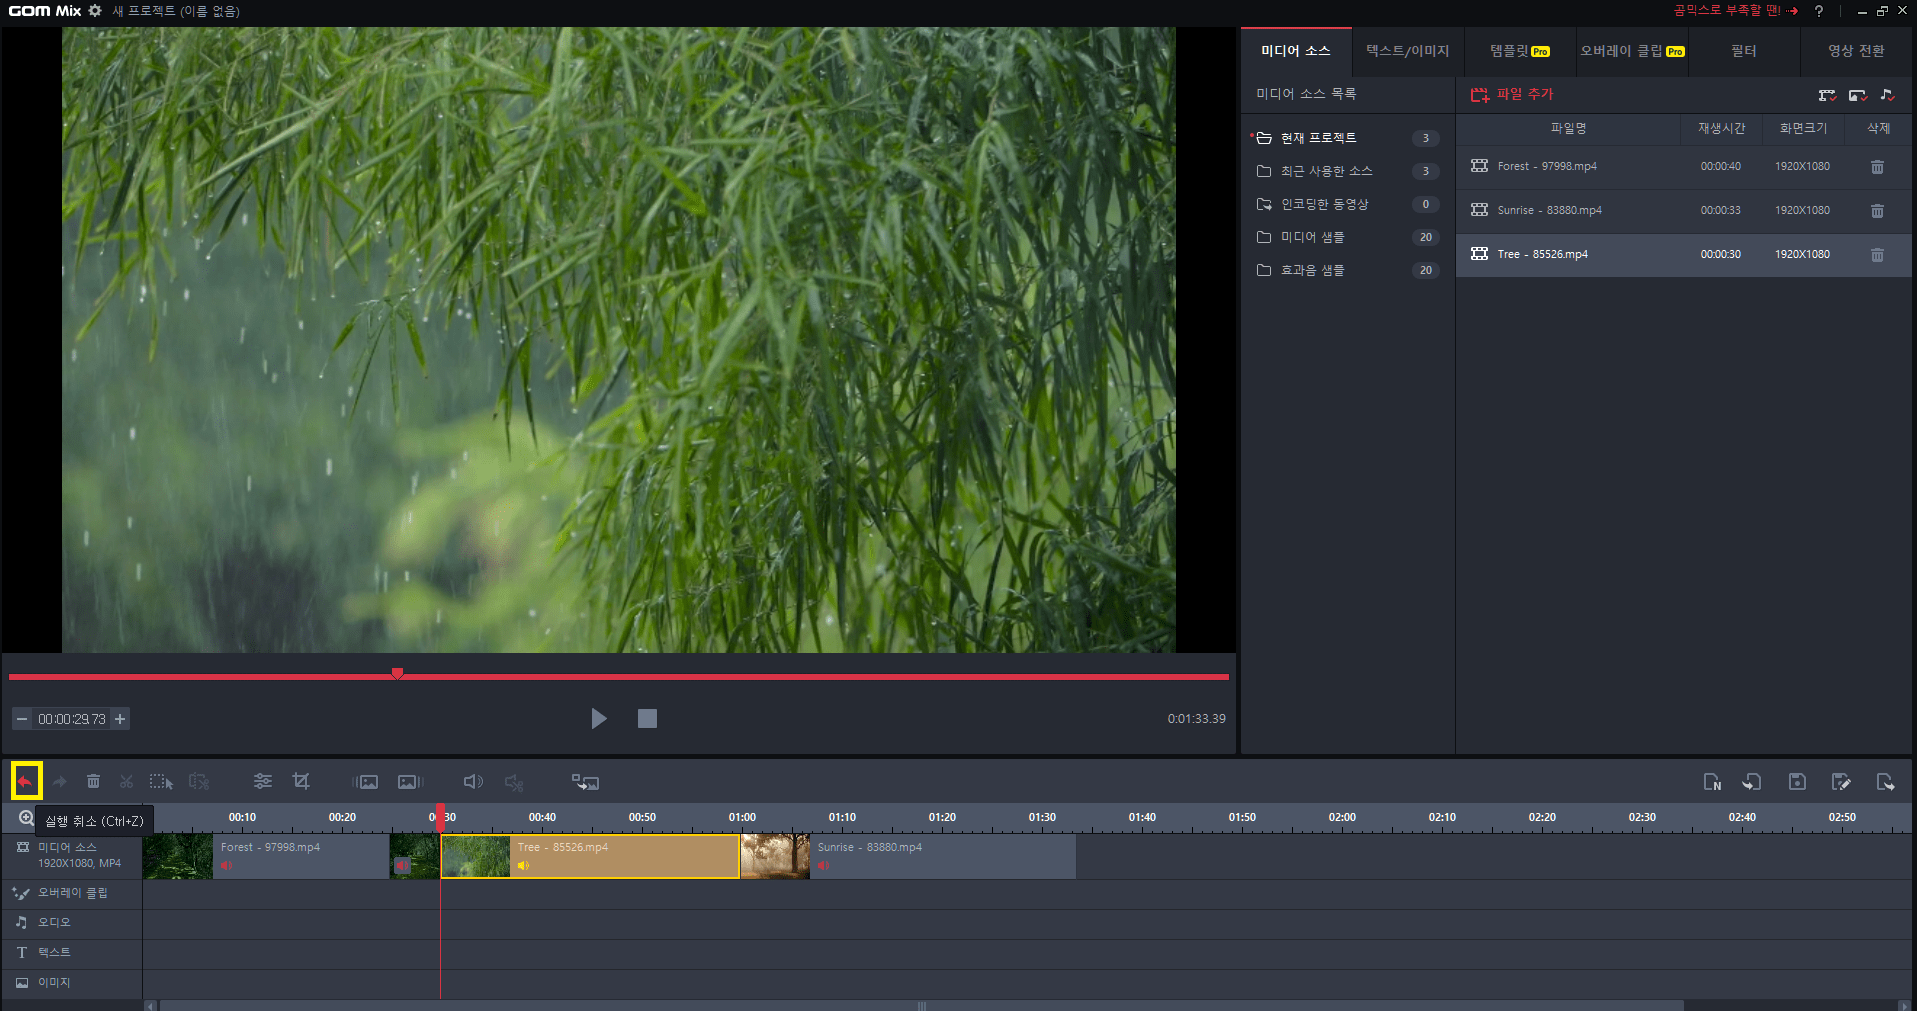Click plus button beside current timecode
The height and width of the screenshot is (1011, 1917).
120,719
